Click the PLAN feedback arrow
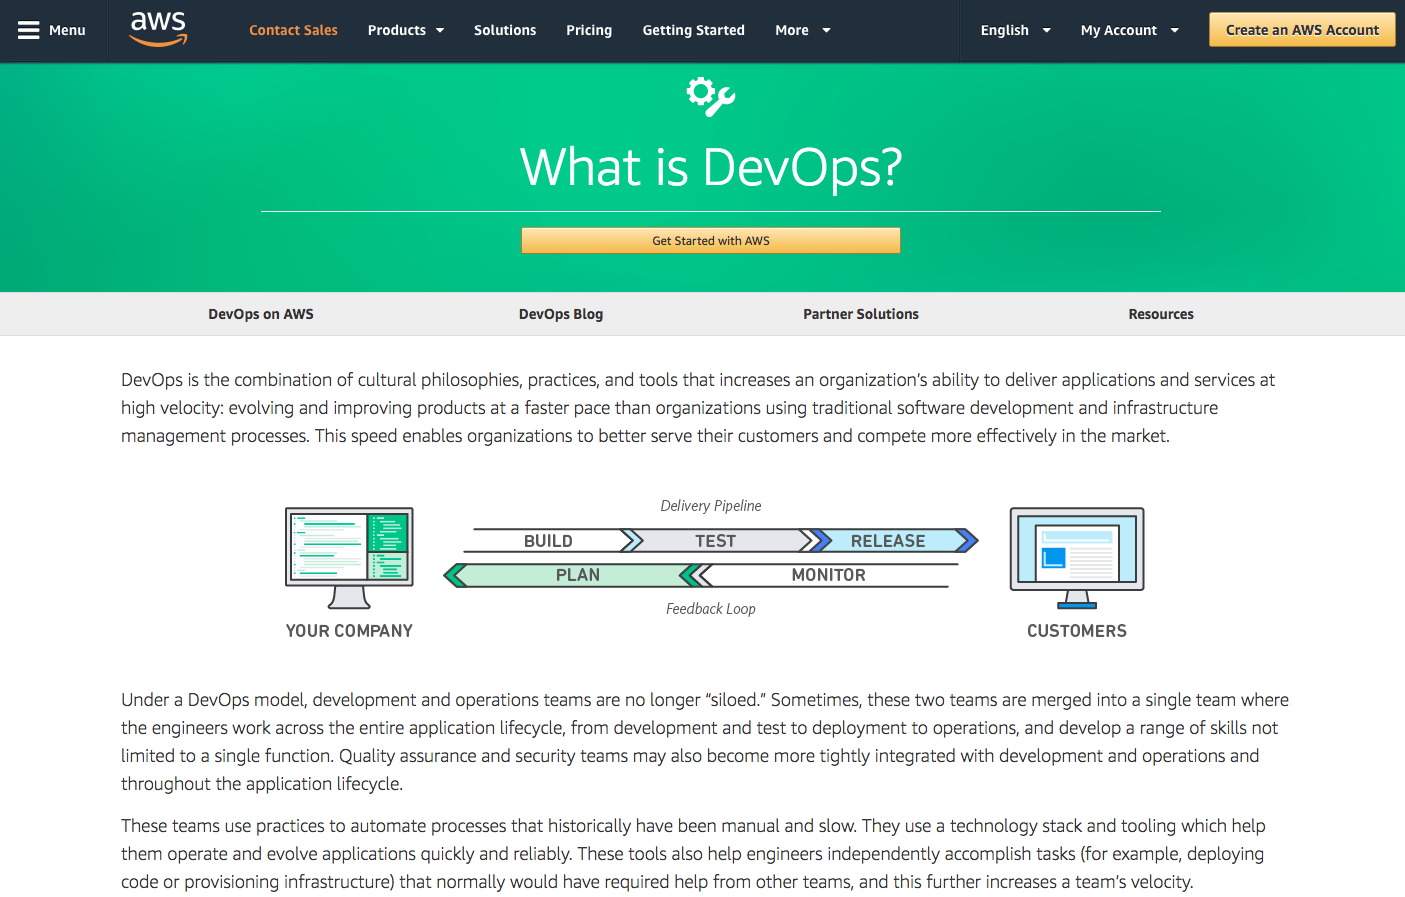This screenshot has height=897, width=1405. [572, 575]
